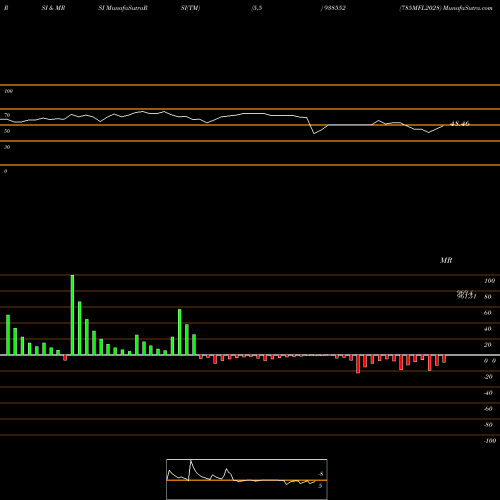Click the single red bar among green bars
Screen dimensions: 500x500
65,358
